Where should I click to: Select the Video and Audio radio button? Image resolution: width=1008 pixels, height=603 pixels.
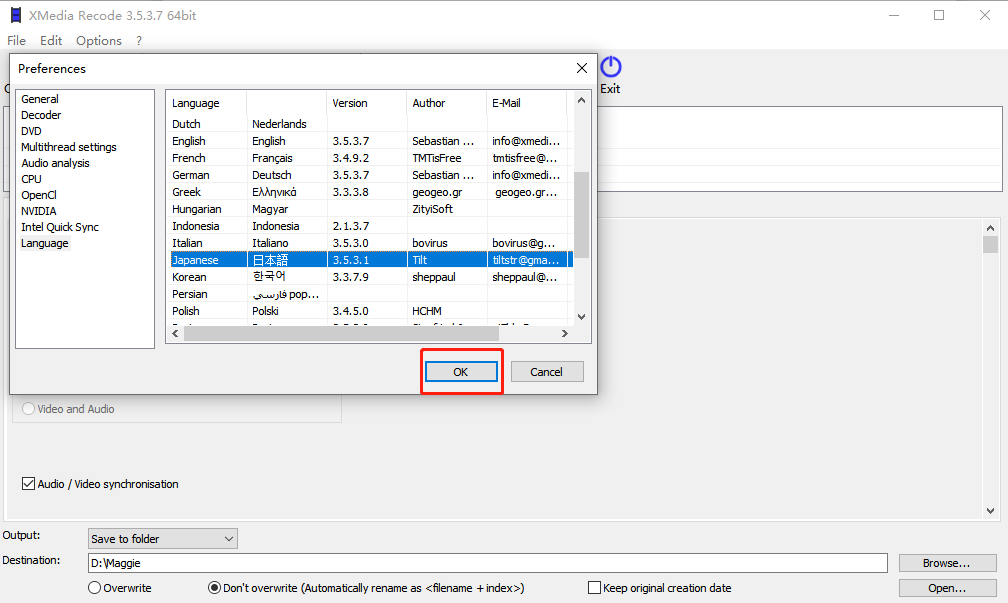tap(28, 409)
